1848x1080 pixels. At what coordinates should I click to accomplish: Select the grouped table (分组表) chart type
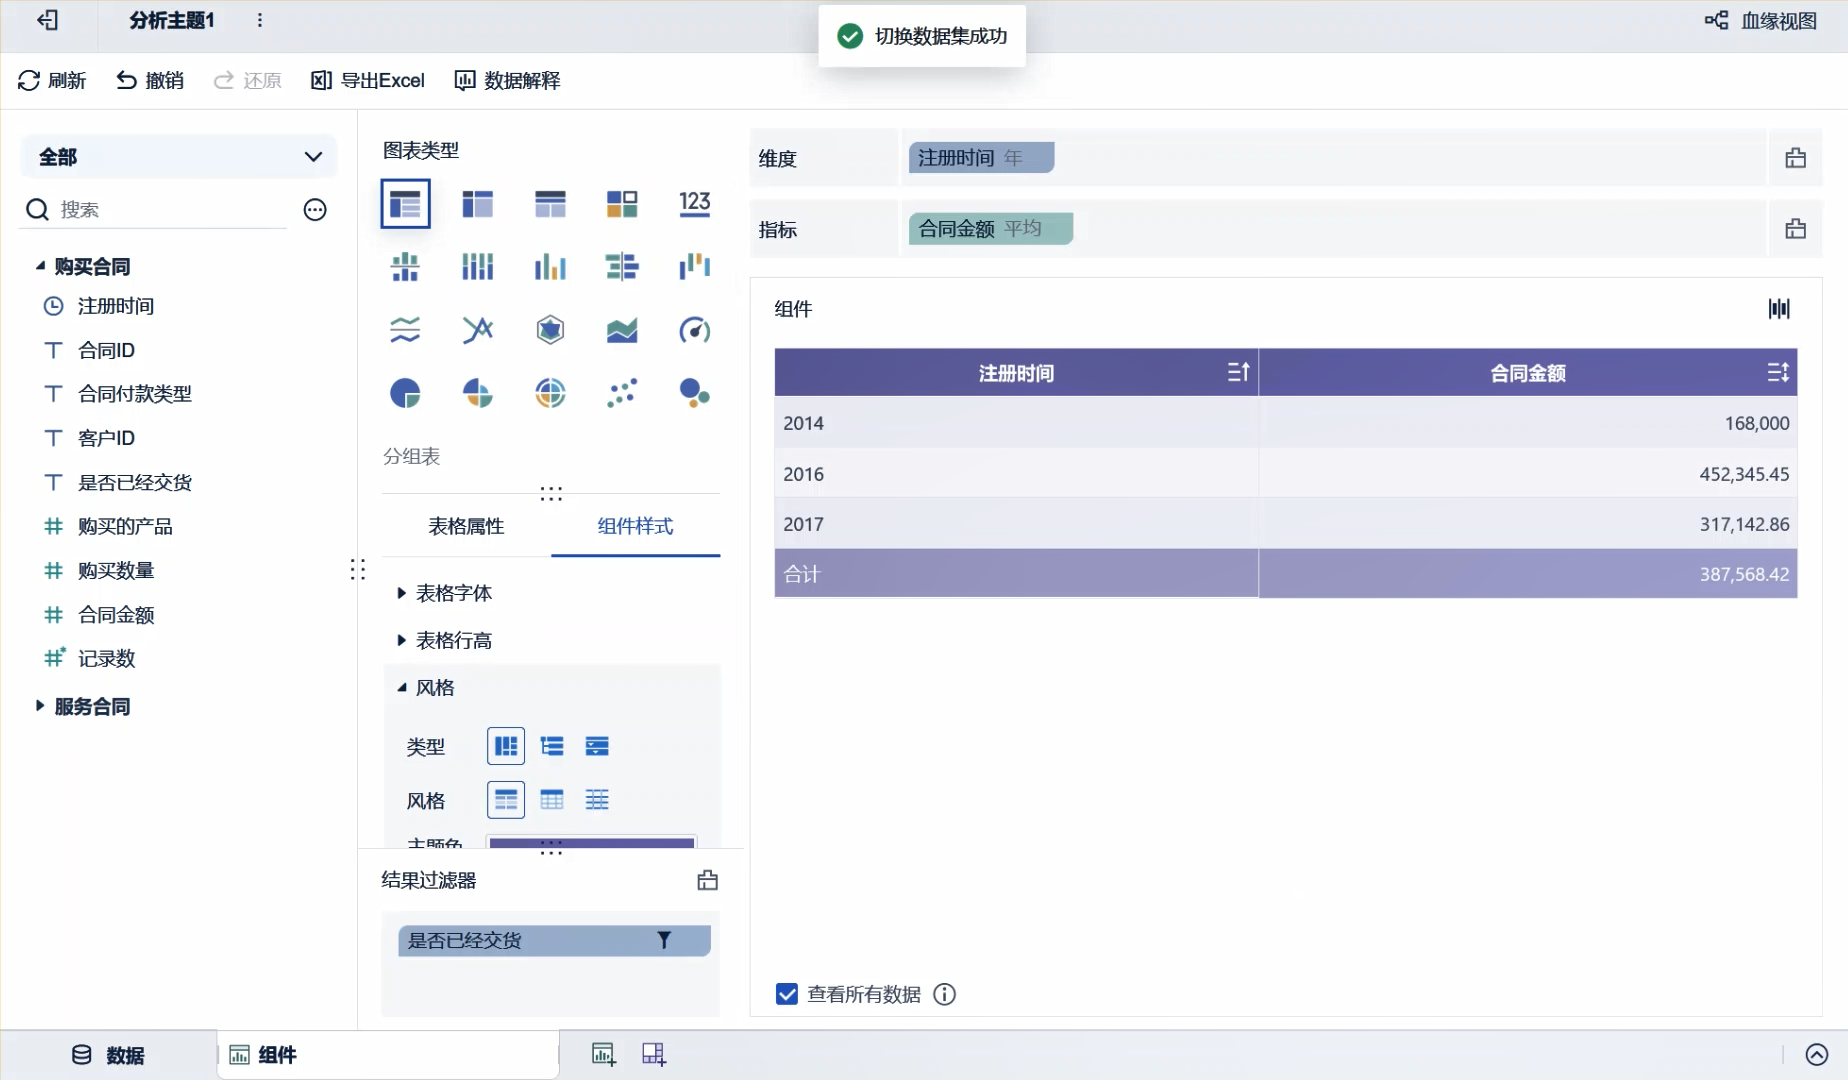405,204
